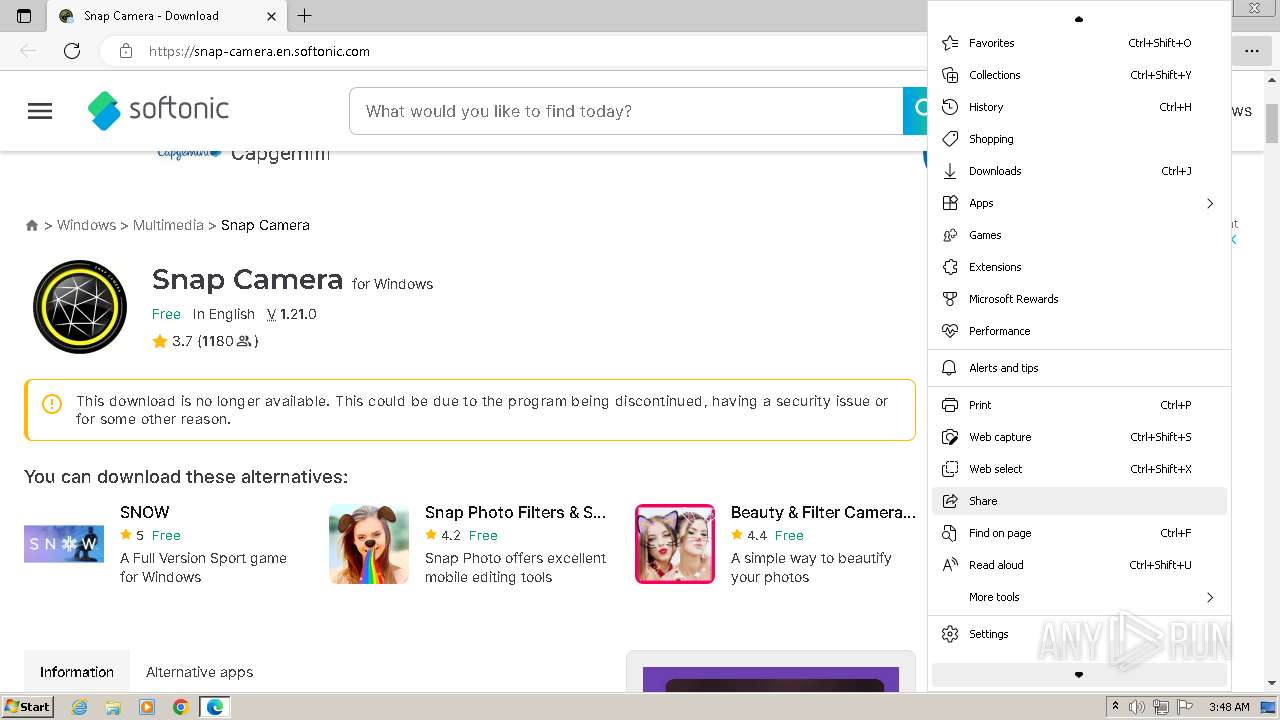The image size is (1280, 720).
Task: Click the Microsoft Edge taskbar icon
Action: (x=215, y=707)
